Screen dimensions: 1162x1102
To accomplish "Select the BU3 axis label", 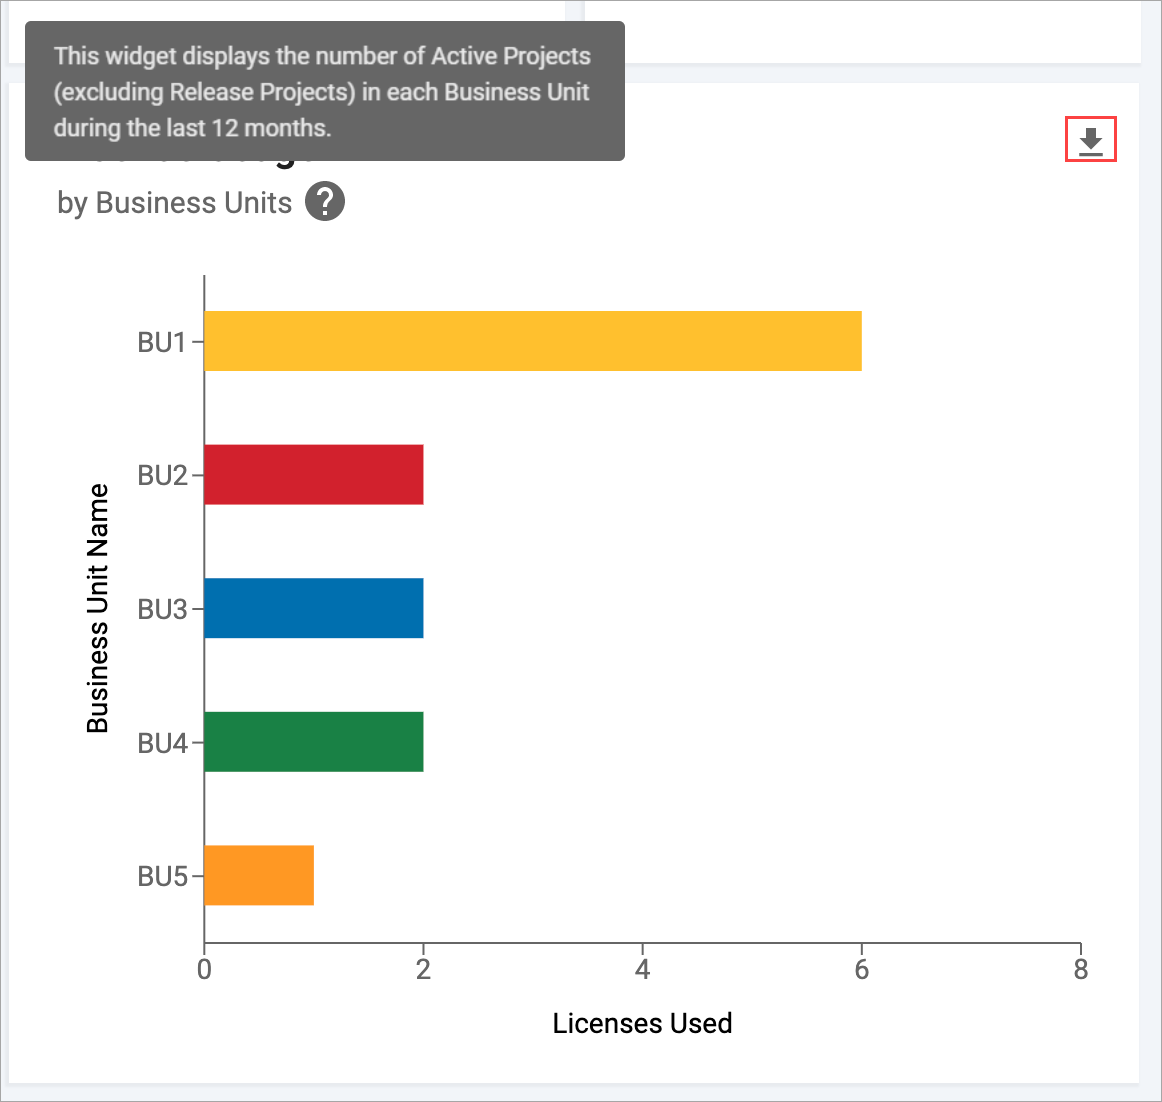I will [x=162, y=609].
